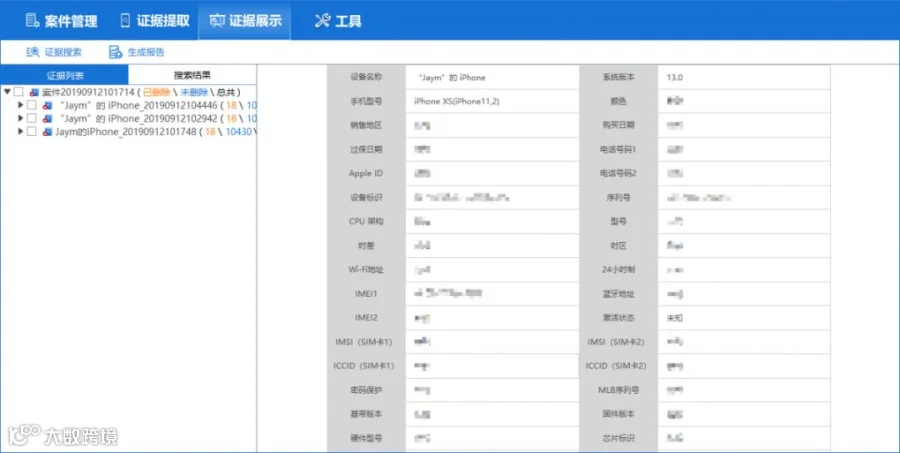Click the blue 未删除 legend text
900x453 pixels.
194,92
